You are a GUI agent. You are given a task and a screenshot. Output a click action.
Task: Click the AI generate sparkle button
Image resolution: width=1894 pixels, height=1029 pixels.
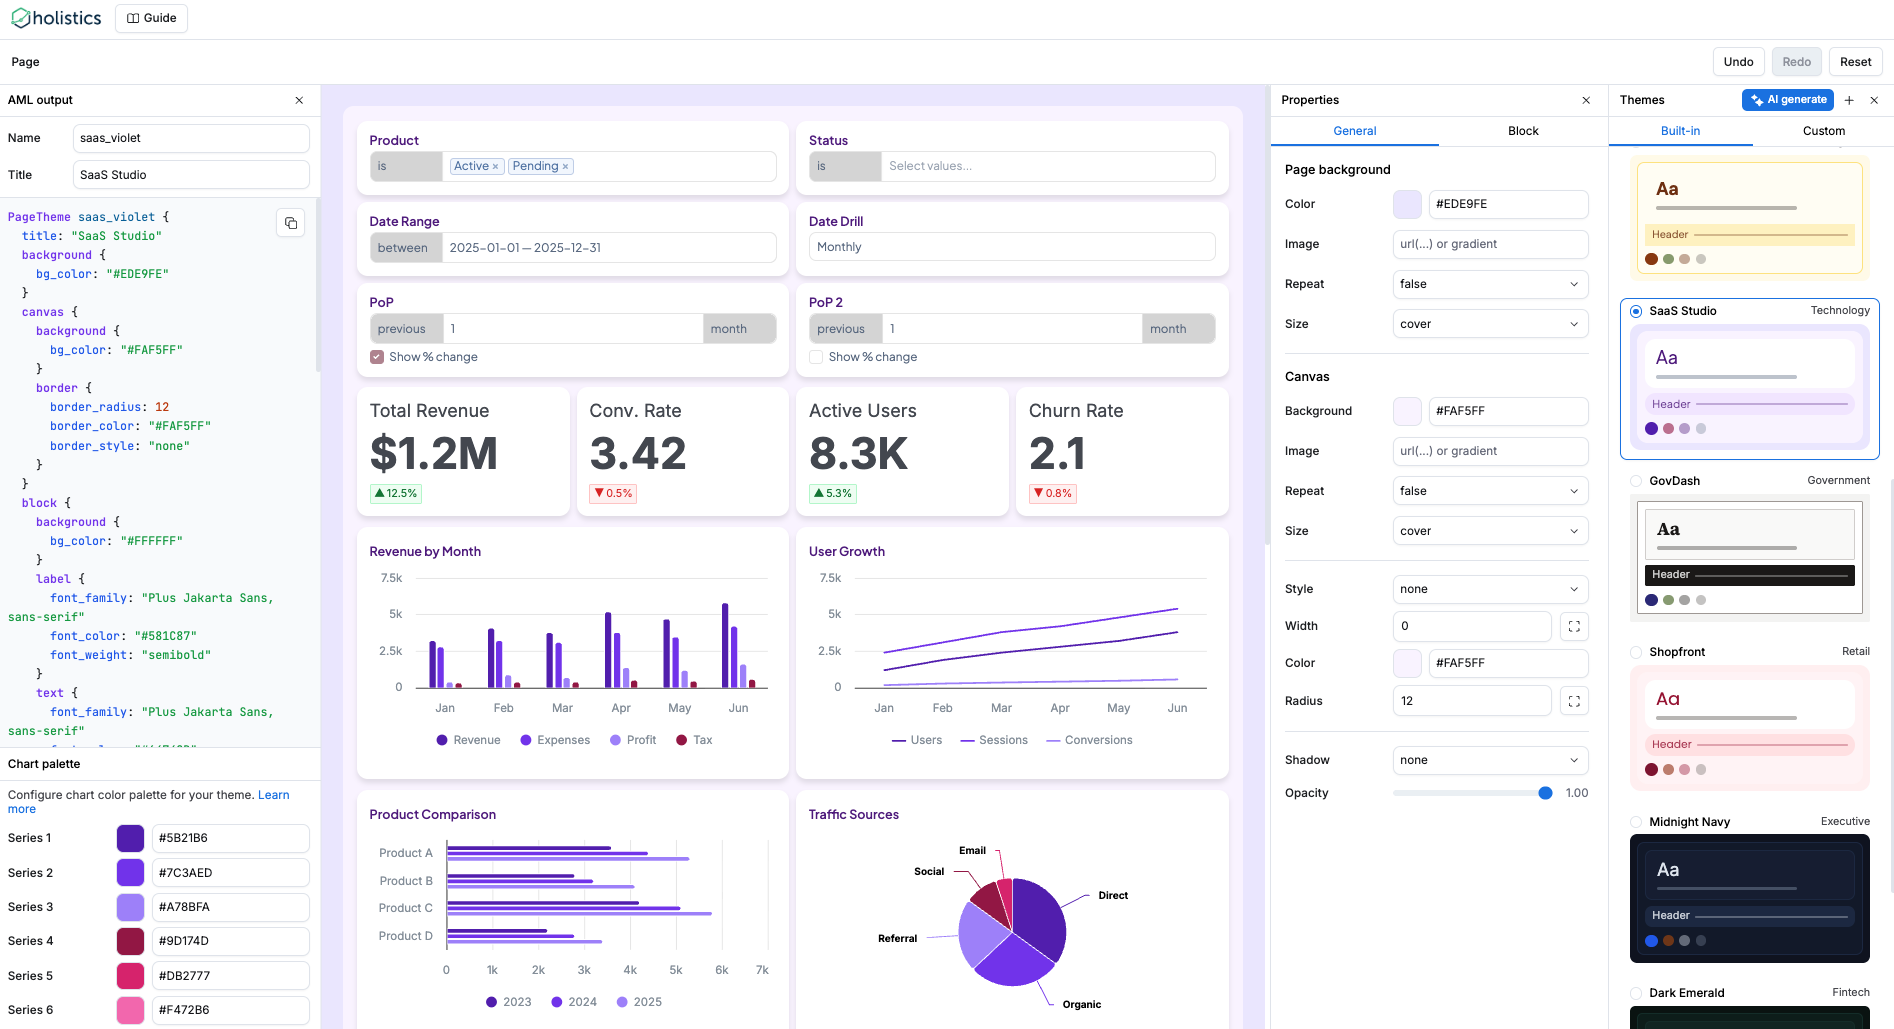click(x=1787, y=100)
